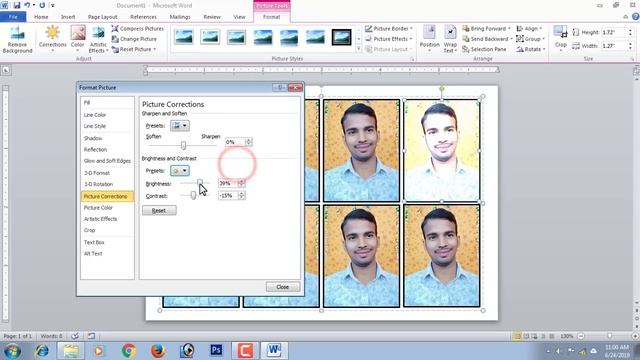
Task: Open Wrap Text options
Action: [450, 39]
